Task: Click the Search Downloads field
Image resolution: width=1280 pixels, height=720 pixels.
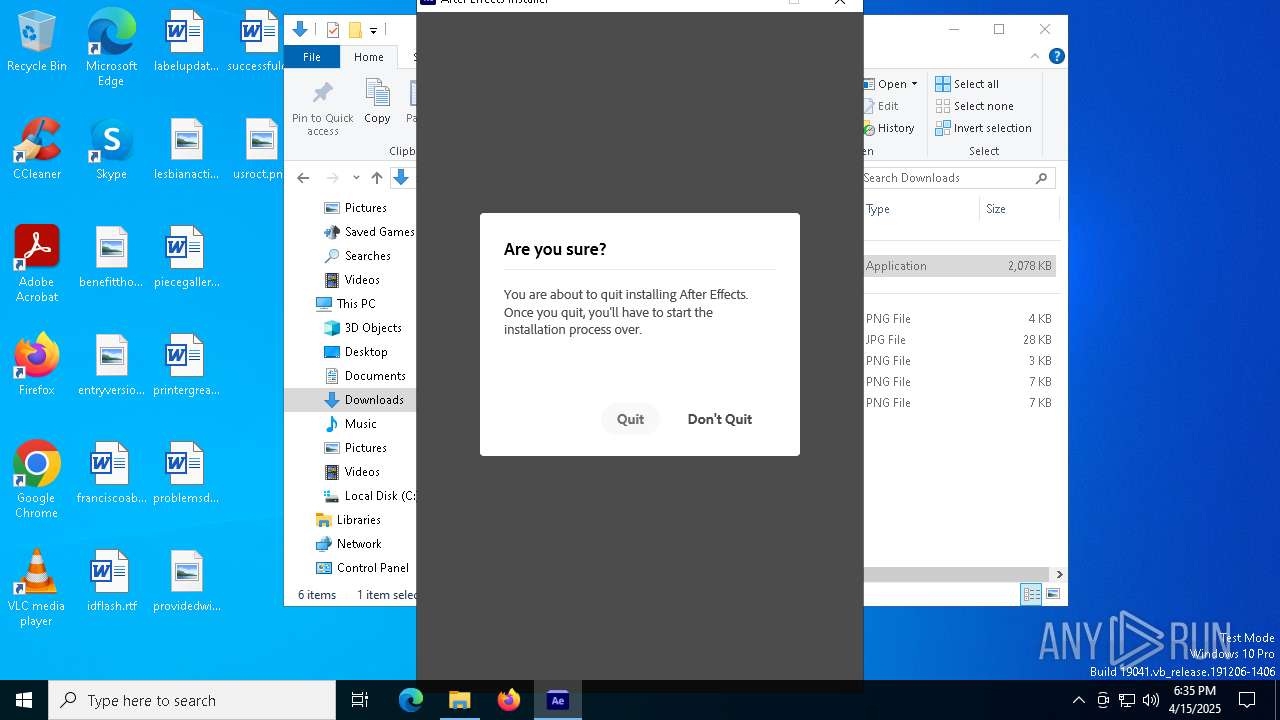Action: coord(958,178)
